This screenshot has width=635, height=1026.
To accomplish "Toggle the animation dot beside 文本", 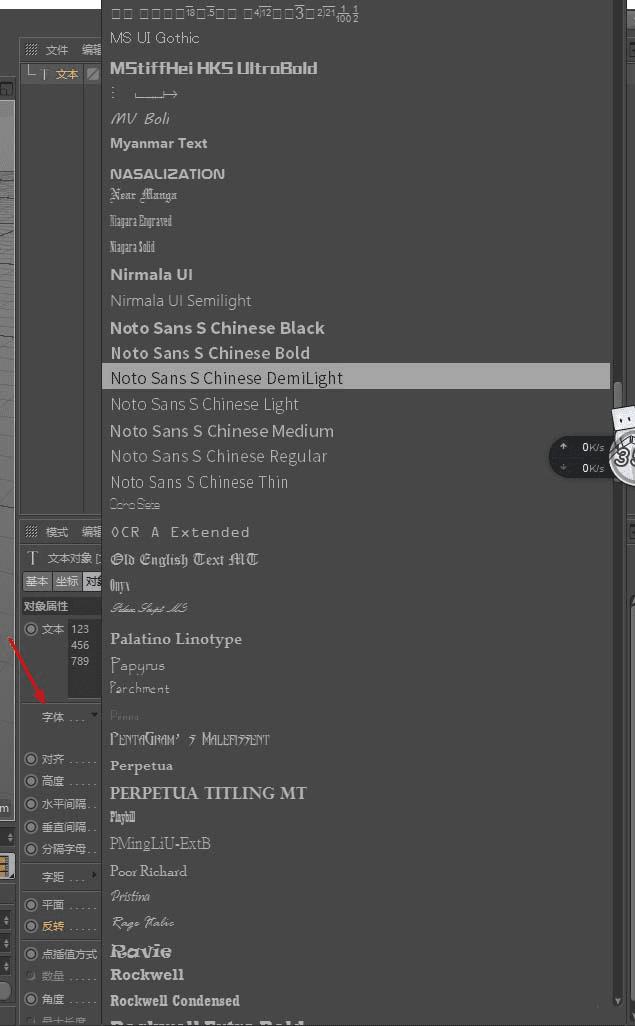I will point(31,629).
